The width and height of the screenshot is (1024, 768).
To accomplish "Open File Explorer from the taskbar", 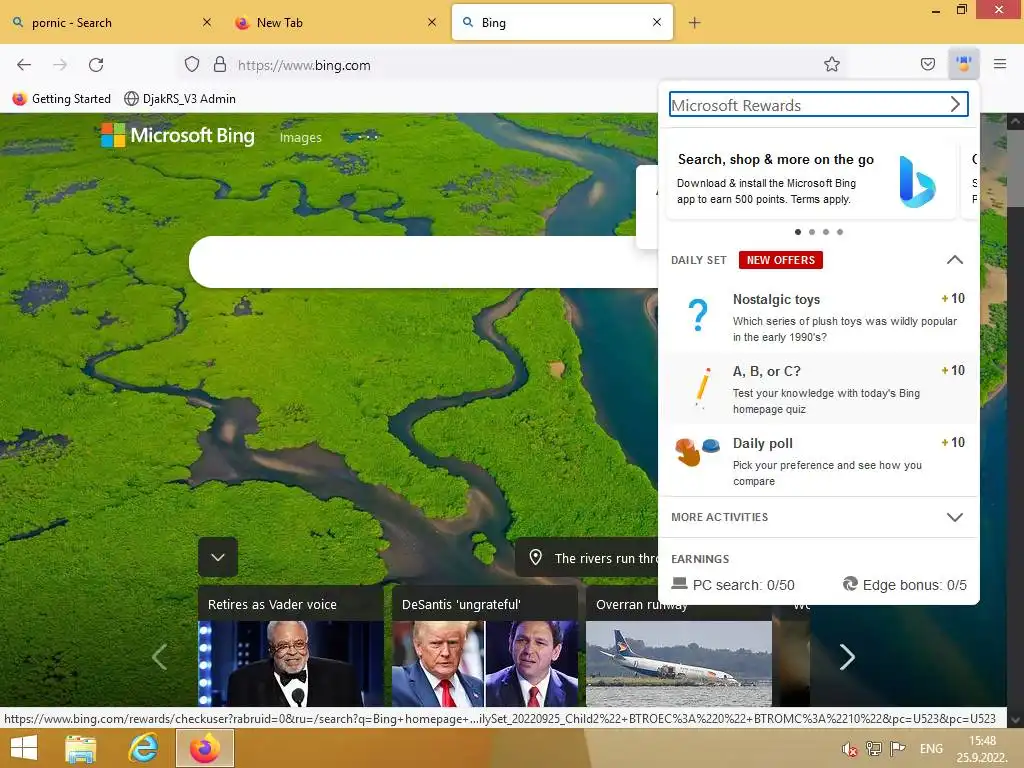I will pyautogui.click(x=80, y=748).
